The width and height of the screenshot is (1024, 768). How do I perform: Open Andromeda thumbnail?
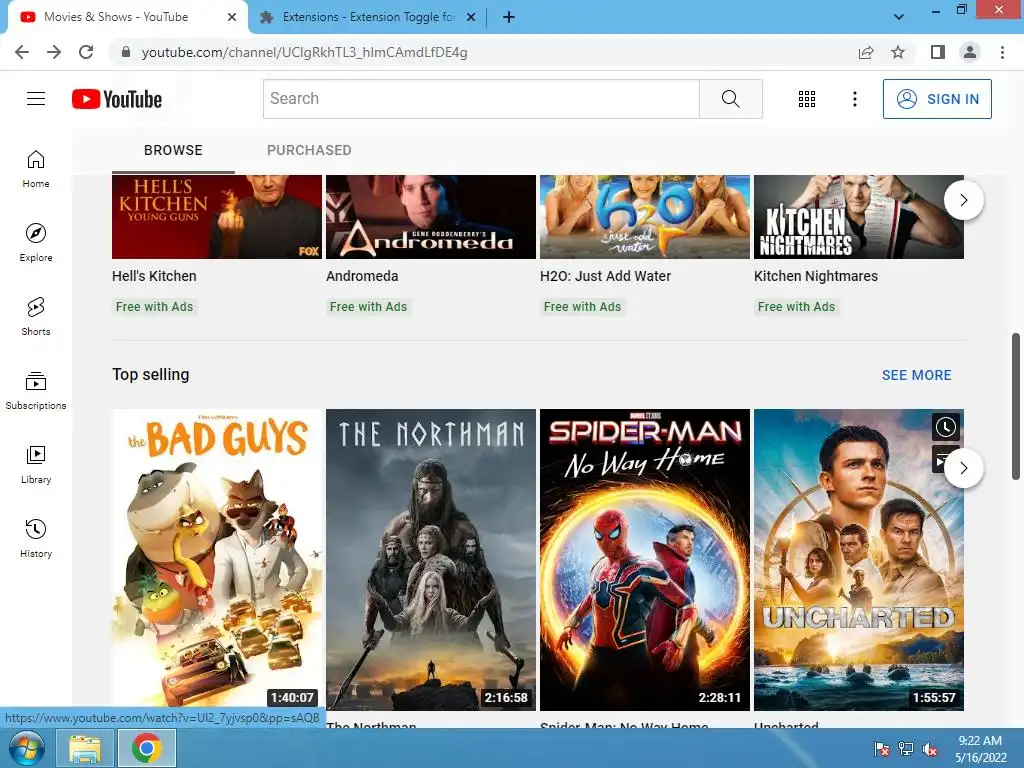click(x=431, y=217)
